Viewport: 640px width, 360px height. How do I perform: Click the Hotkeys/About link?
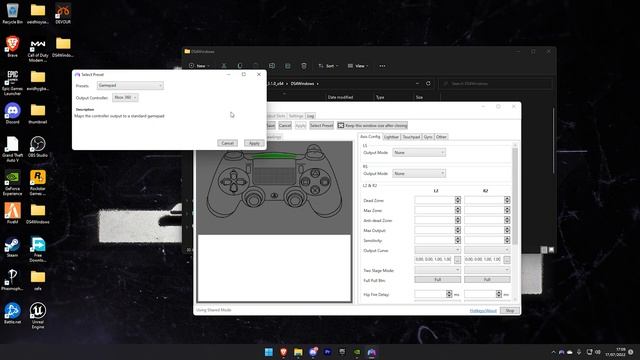pyautogui.click(x=483, y=311)
